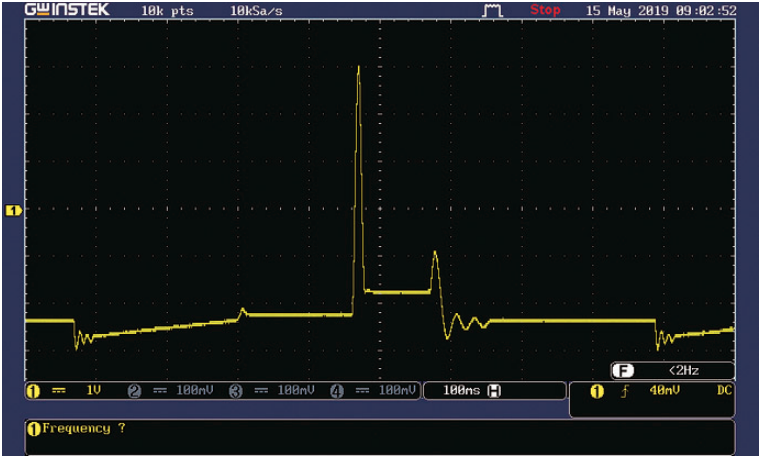Screen dimensions: 762x458
Task: Click the <2Hz frequency counter value
Action: pos(684,371)
